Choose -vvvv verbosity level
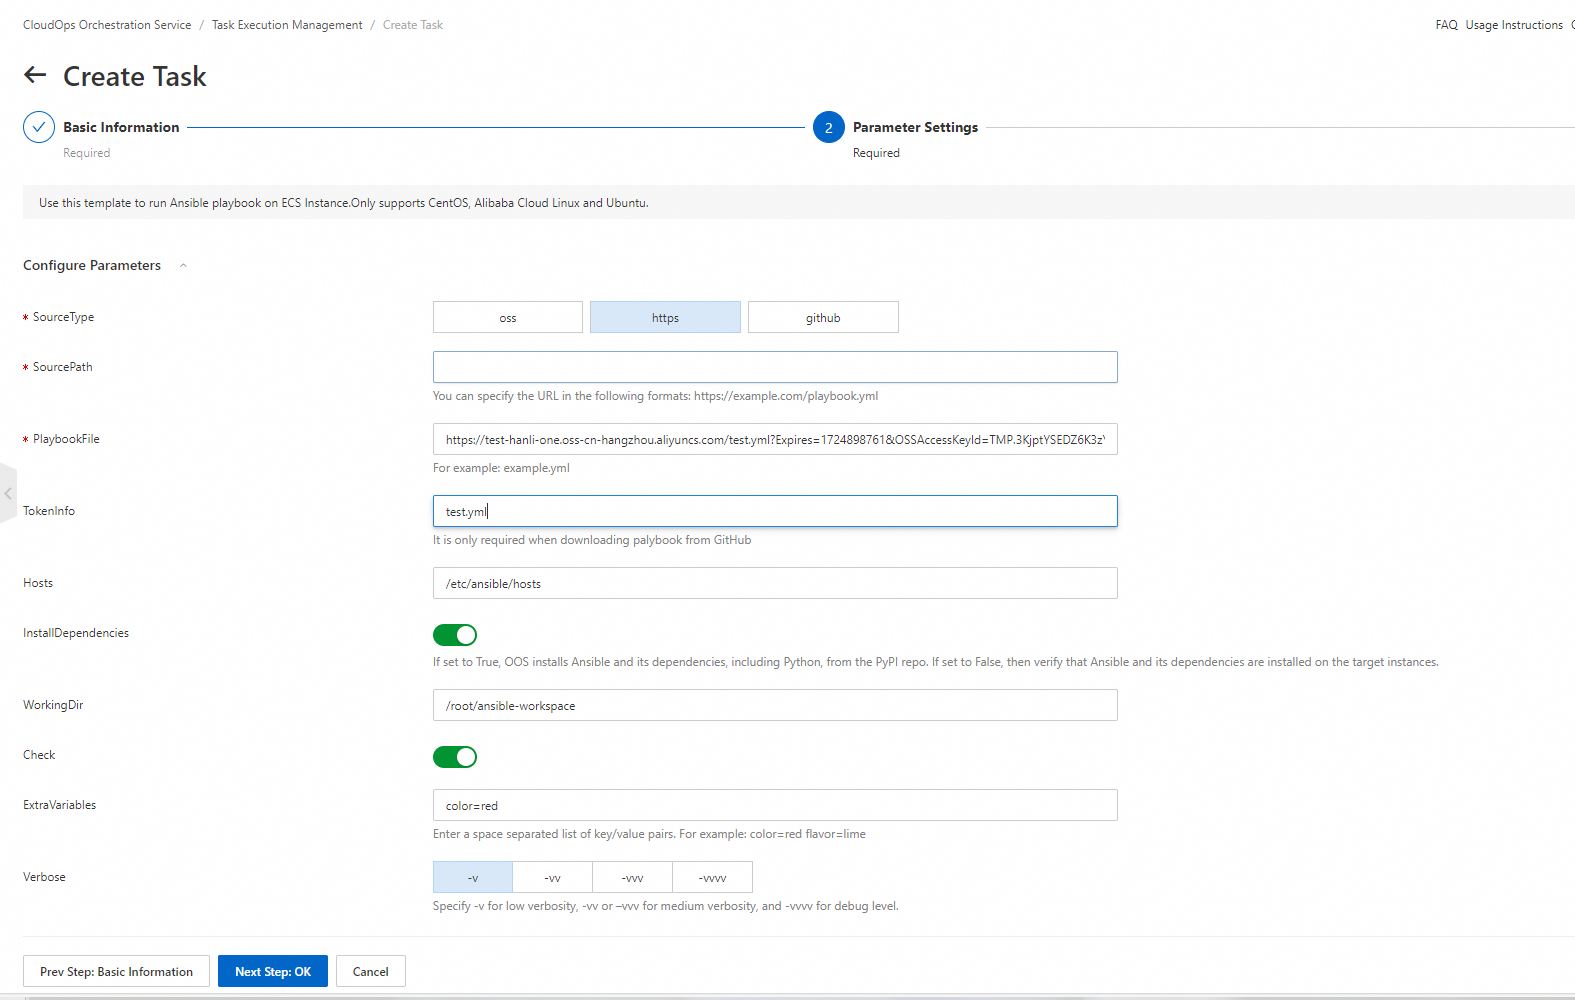Screen dimensions: 1575x1000 click(x=713, y=877)
